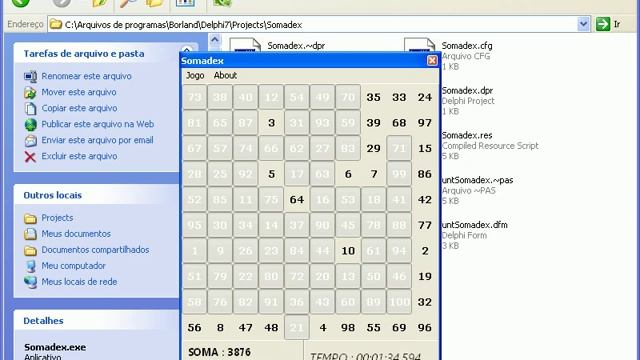Click the Explorer address path field
This screenshot has height=360, width=640.
point(318,24)
